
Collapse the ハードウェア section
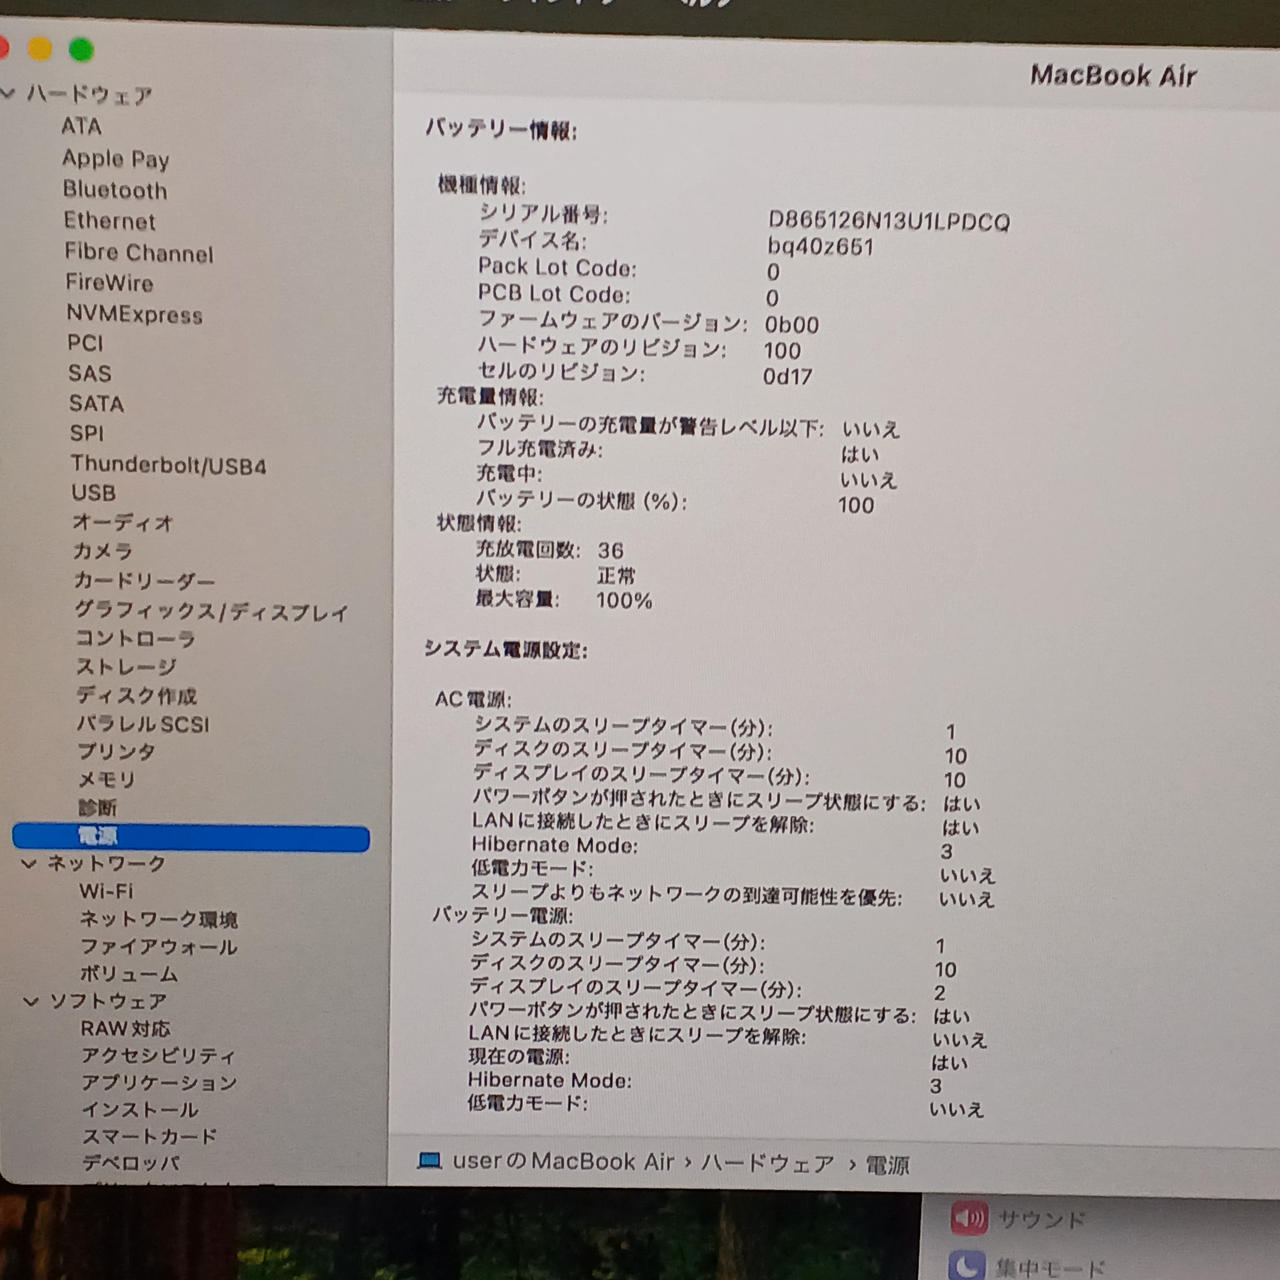point(9,94)
